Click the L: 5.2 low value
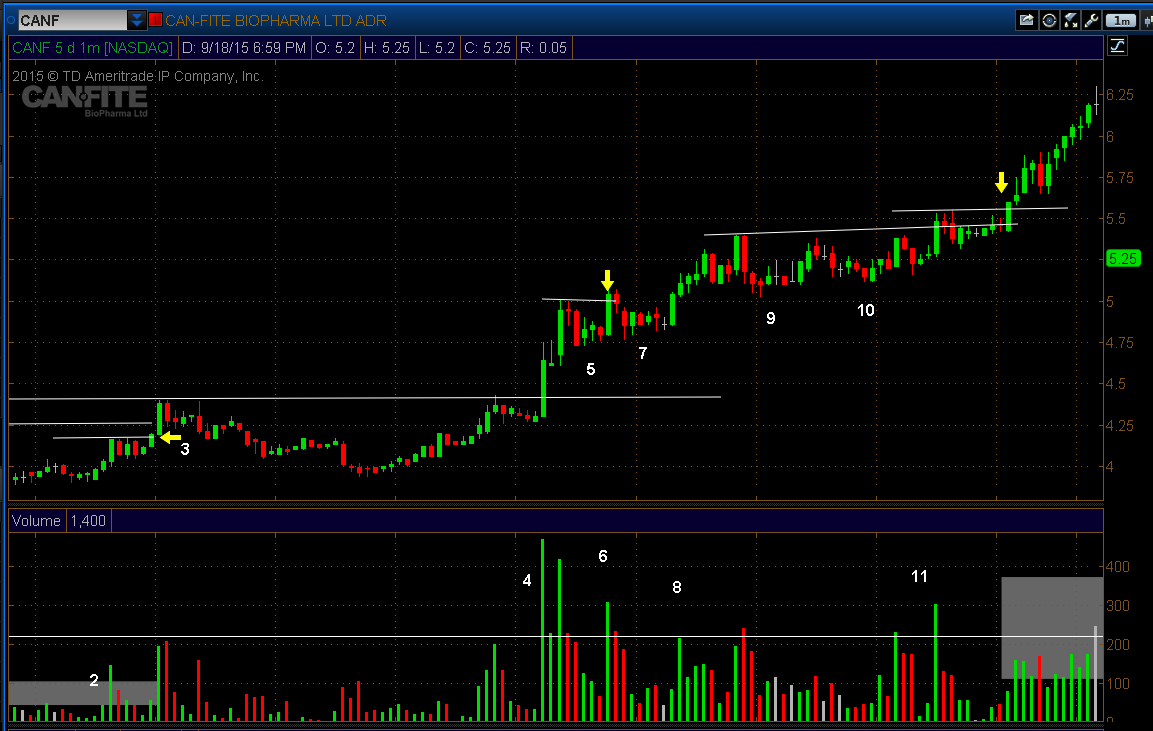Screen dimensions: 1153x731 click(x=437, y=48)
